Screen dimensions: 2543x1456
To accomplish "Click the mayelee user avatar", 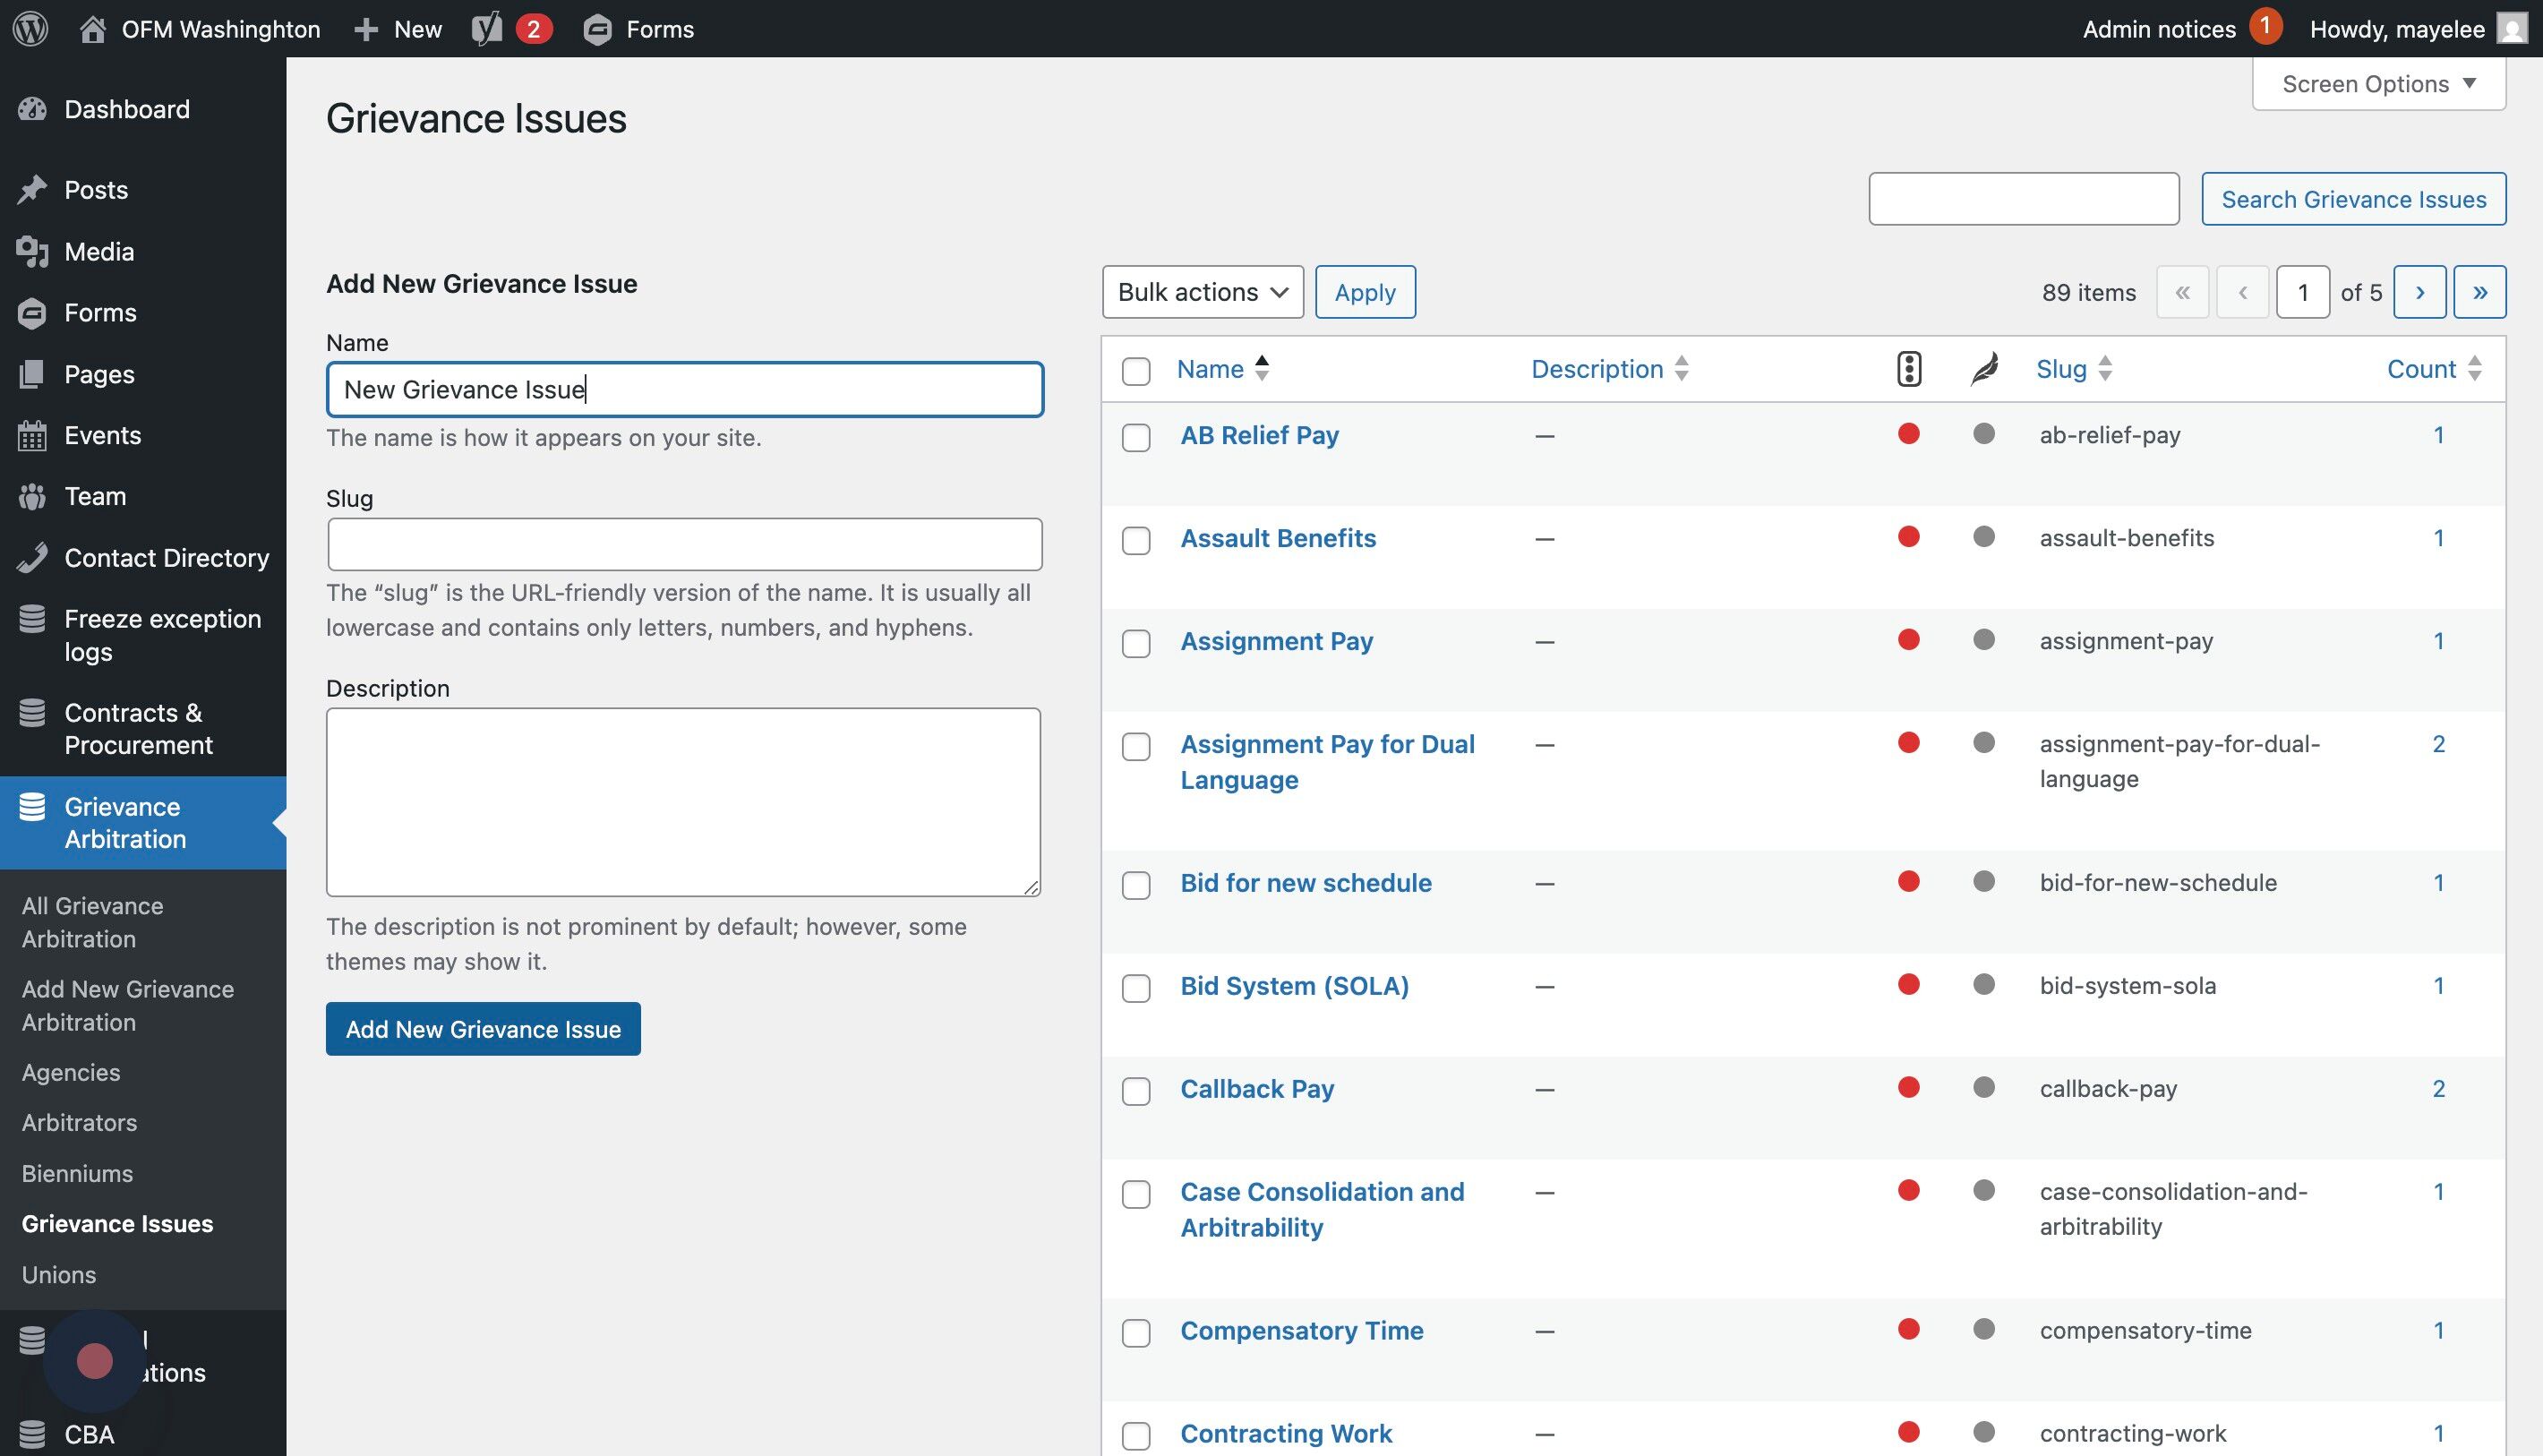I will click(2511, 29).
